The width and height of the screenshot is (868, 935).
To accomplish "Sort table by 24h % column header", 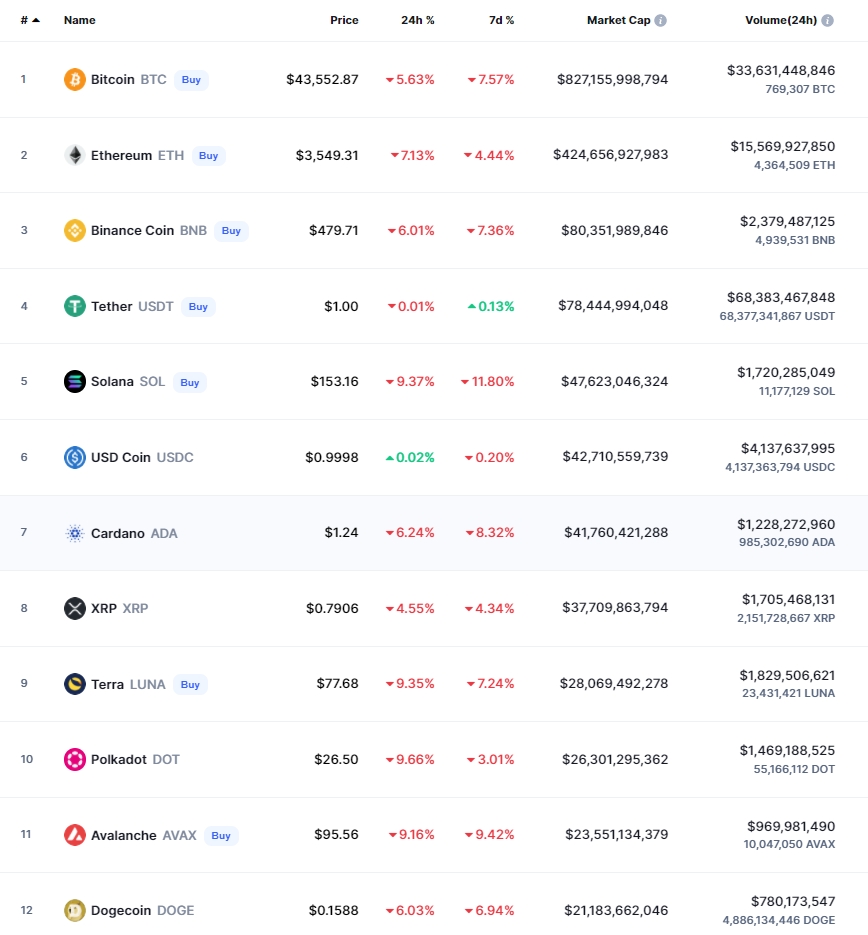I will (417, 20).
